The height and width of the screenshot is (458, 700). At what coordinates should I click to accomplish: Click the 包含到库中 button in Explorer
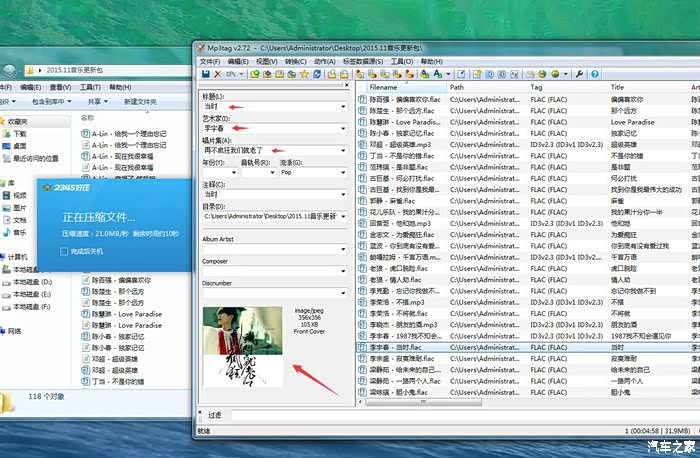point(50,101)
